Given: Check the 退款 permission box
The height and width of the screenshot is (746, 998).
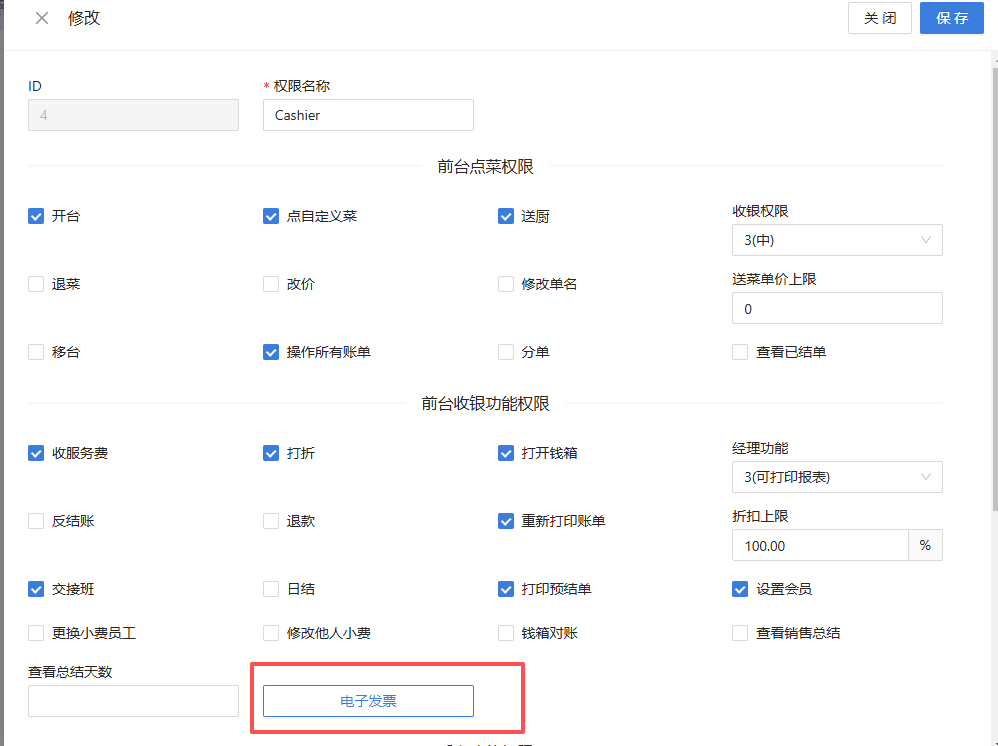Looking at the screenshot, I should (x=271, y=521).
